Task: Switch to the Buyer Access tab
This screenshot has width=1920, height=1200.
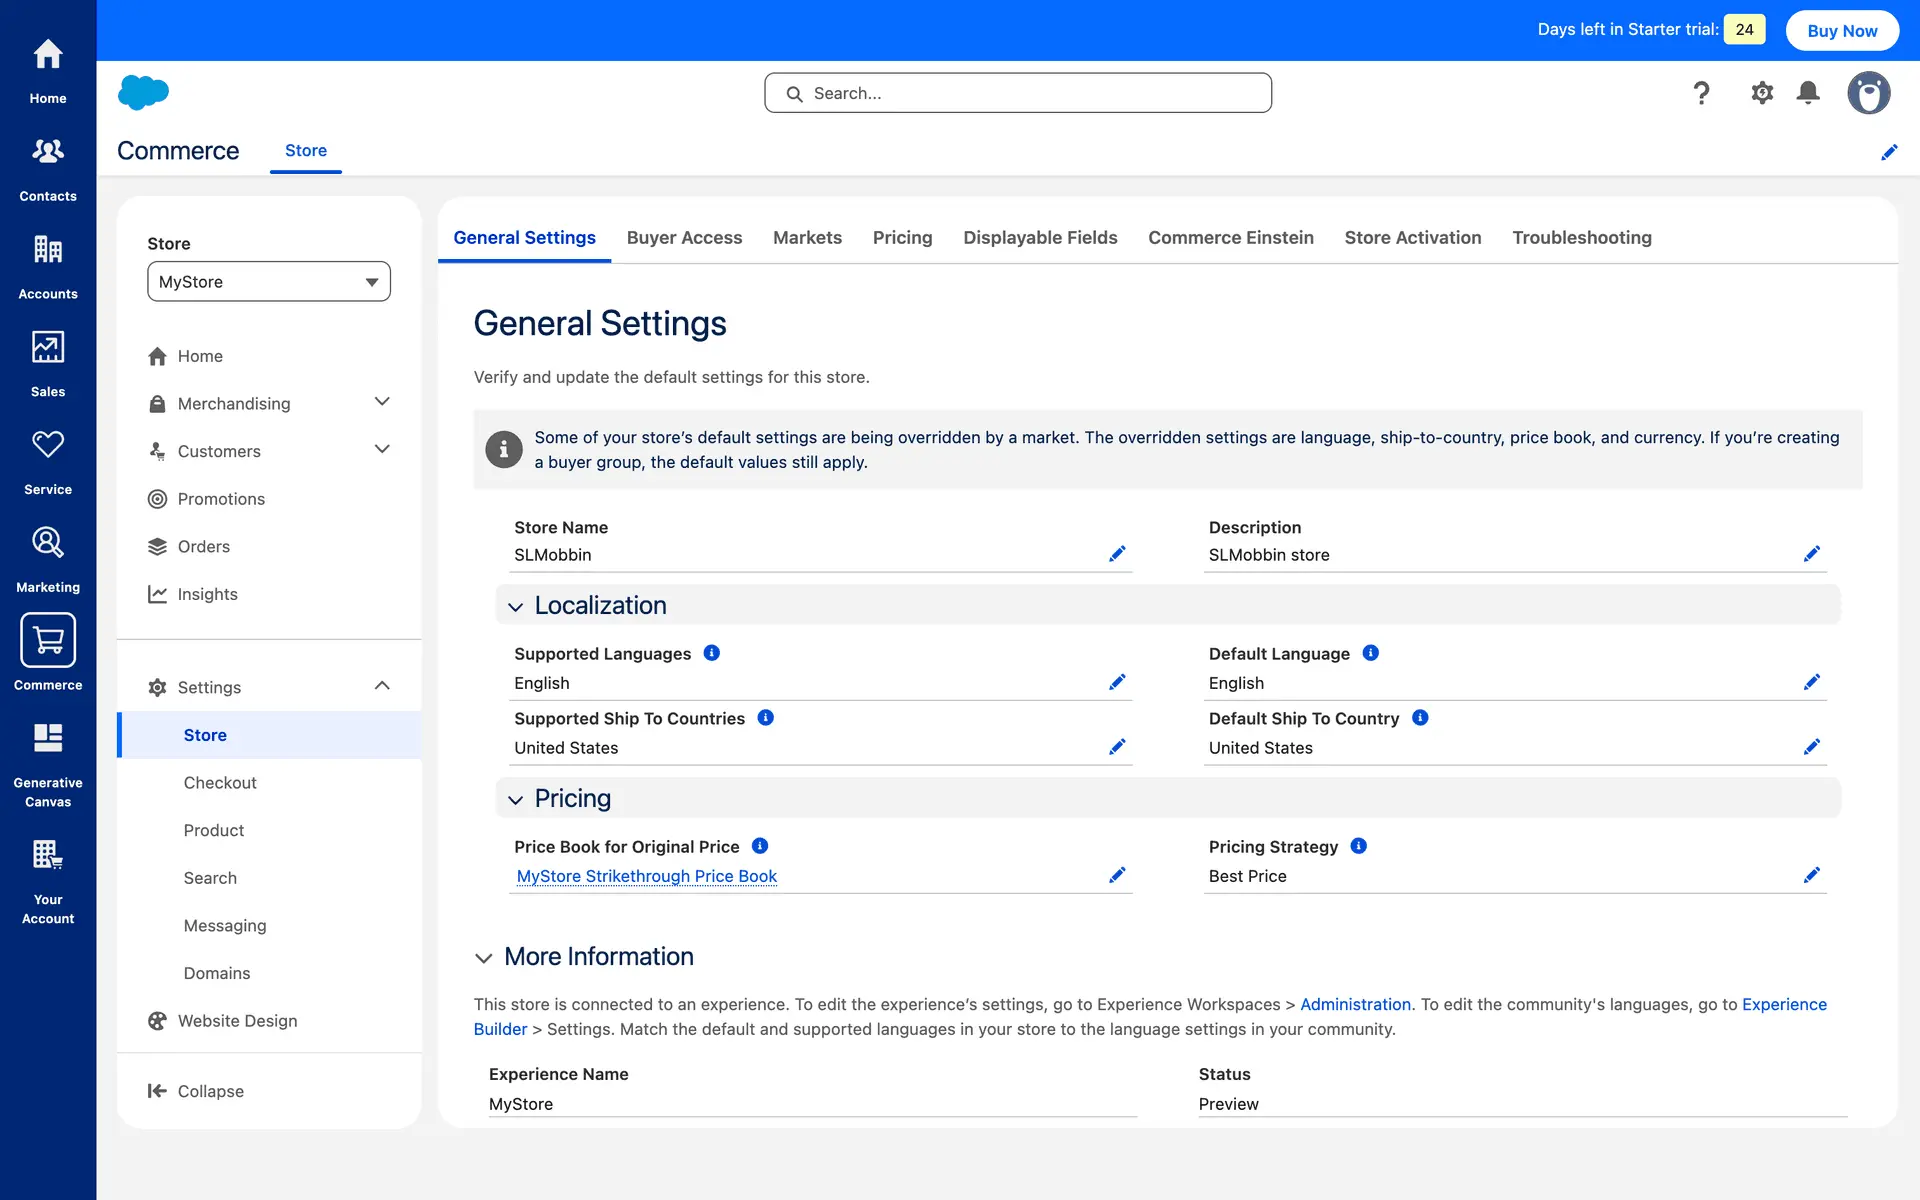Action: pyautogui.click(x=684, y=238)
